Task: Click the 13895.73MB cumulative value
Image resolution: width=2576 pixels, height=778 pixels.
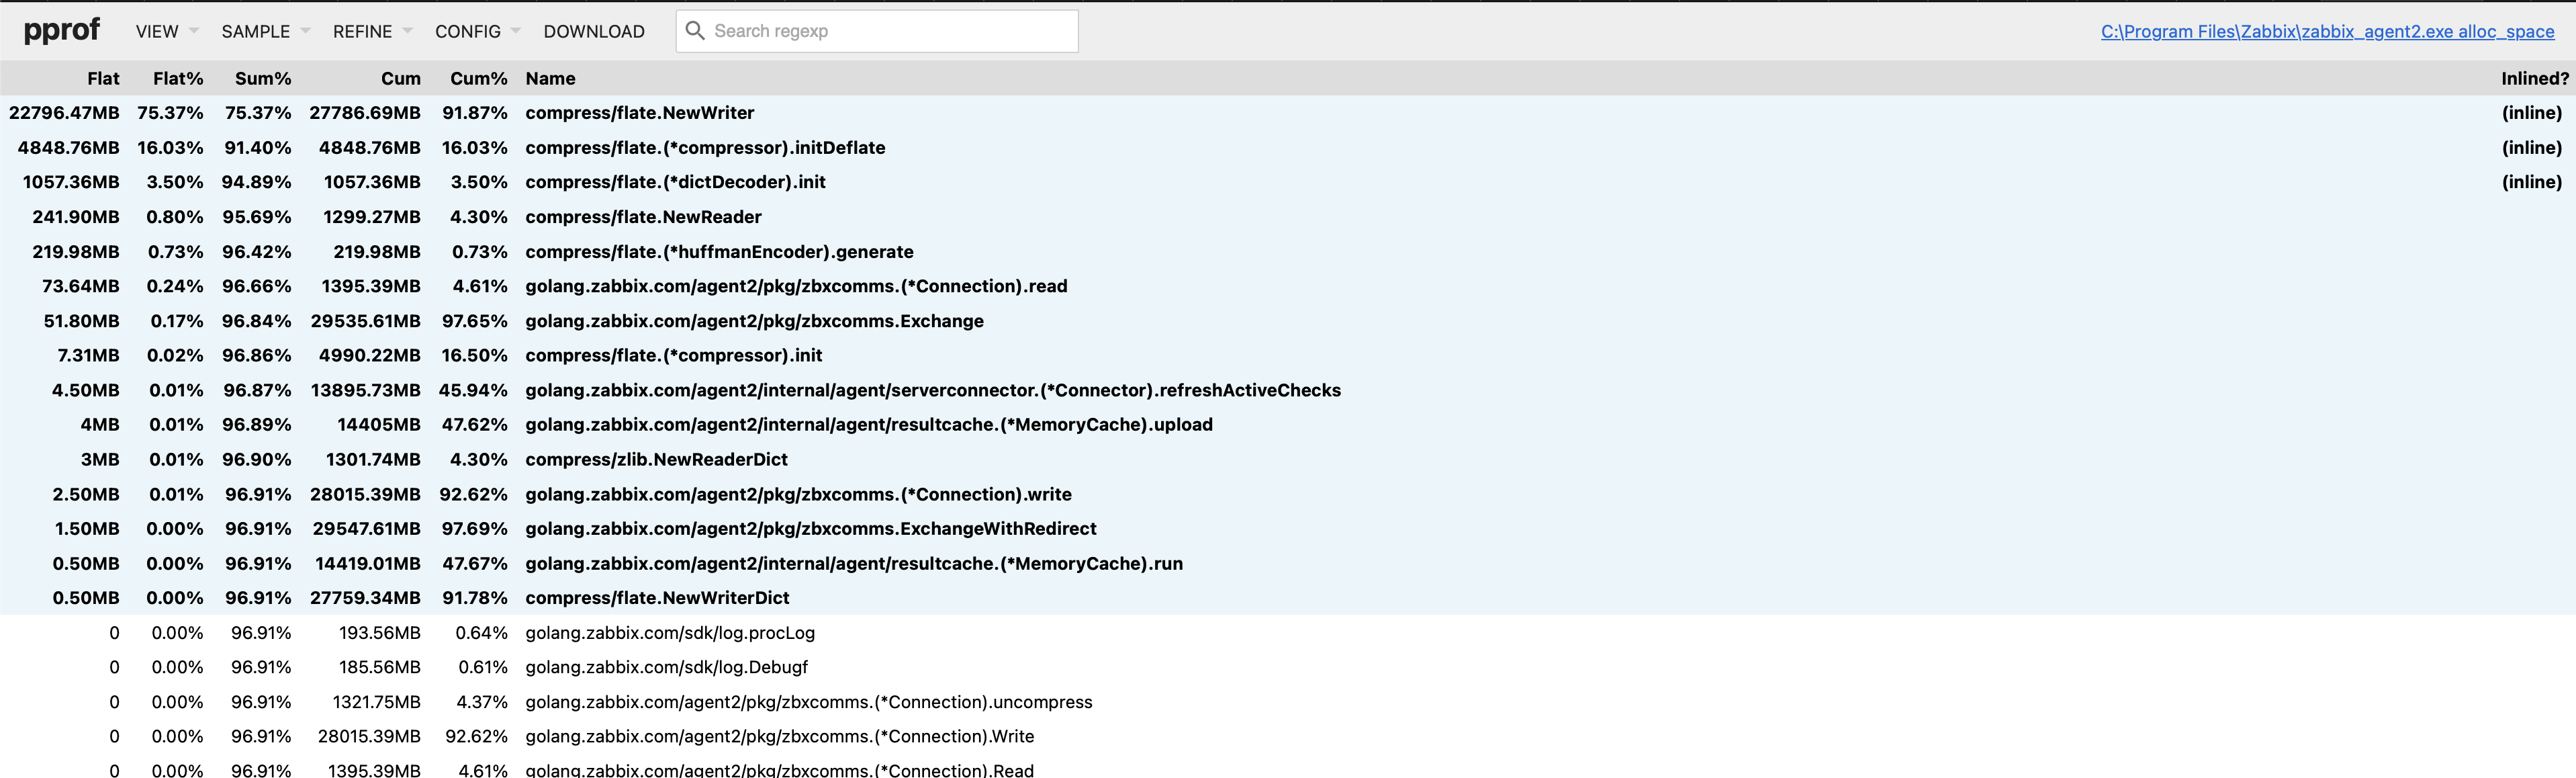Action: [x=365, y=390]
